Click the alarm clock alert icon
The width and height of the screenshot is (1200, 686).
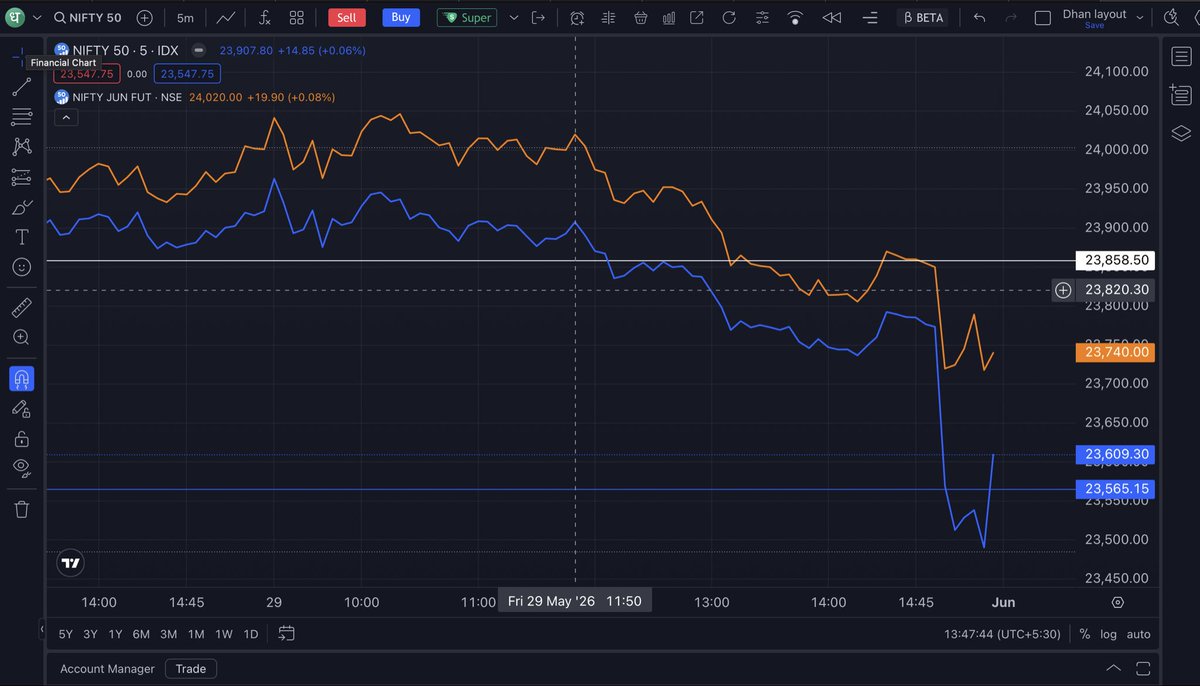pyautogui.click(x=577, y=17)
